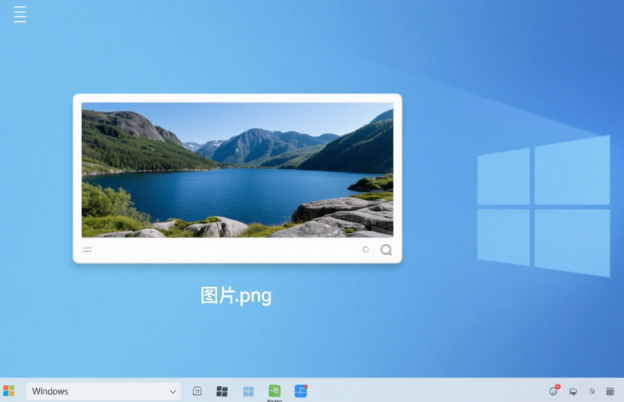Viewport: 624px width, 402px height.
Task: Open the hamburger menu at top-left
Action: click(x=20, y=14)
